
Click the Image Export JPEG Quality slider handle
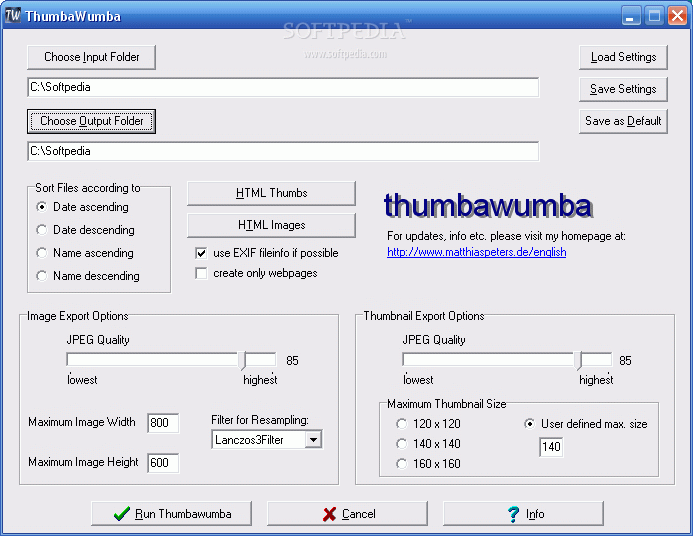pos(242,361)
